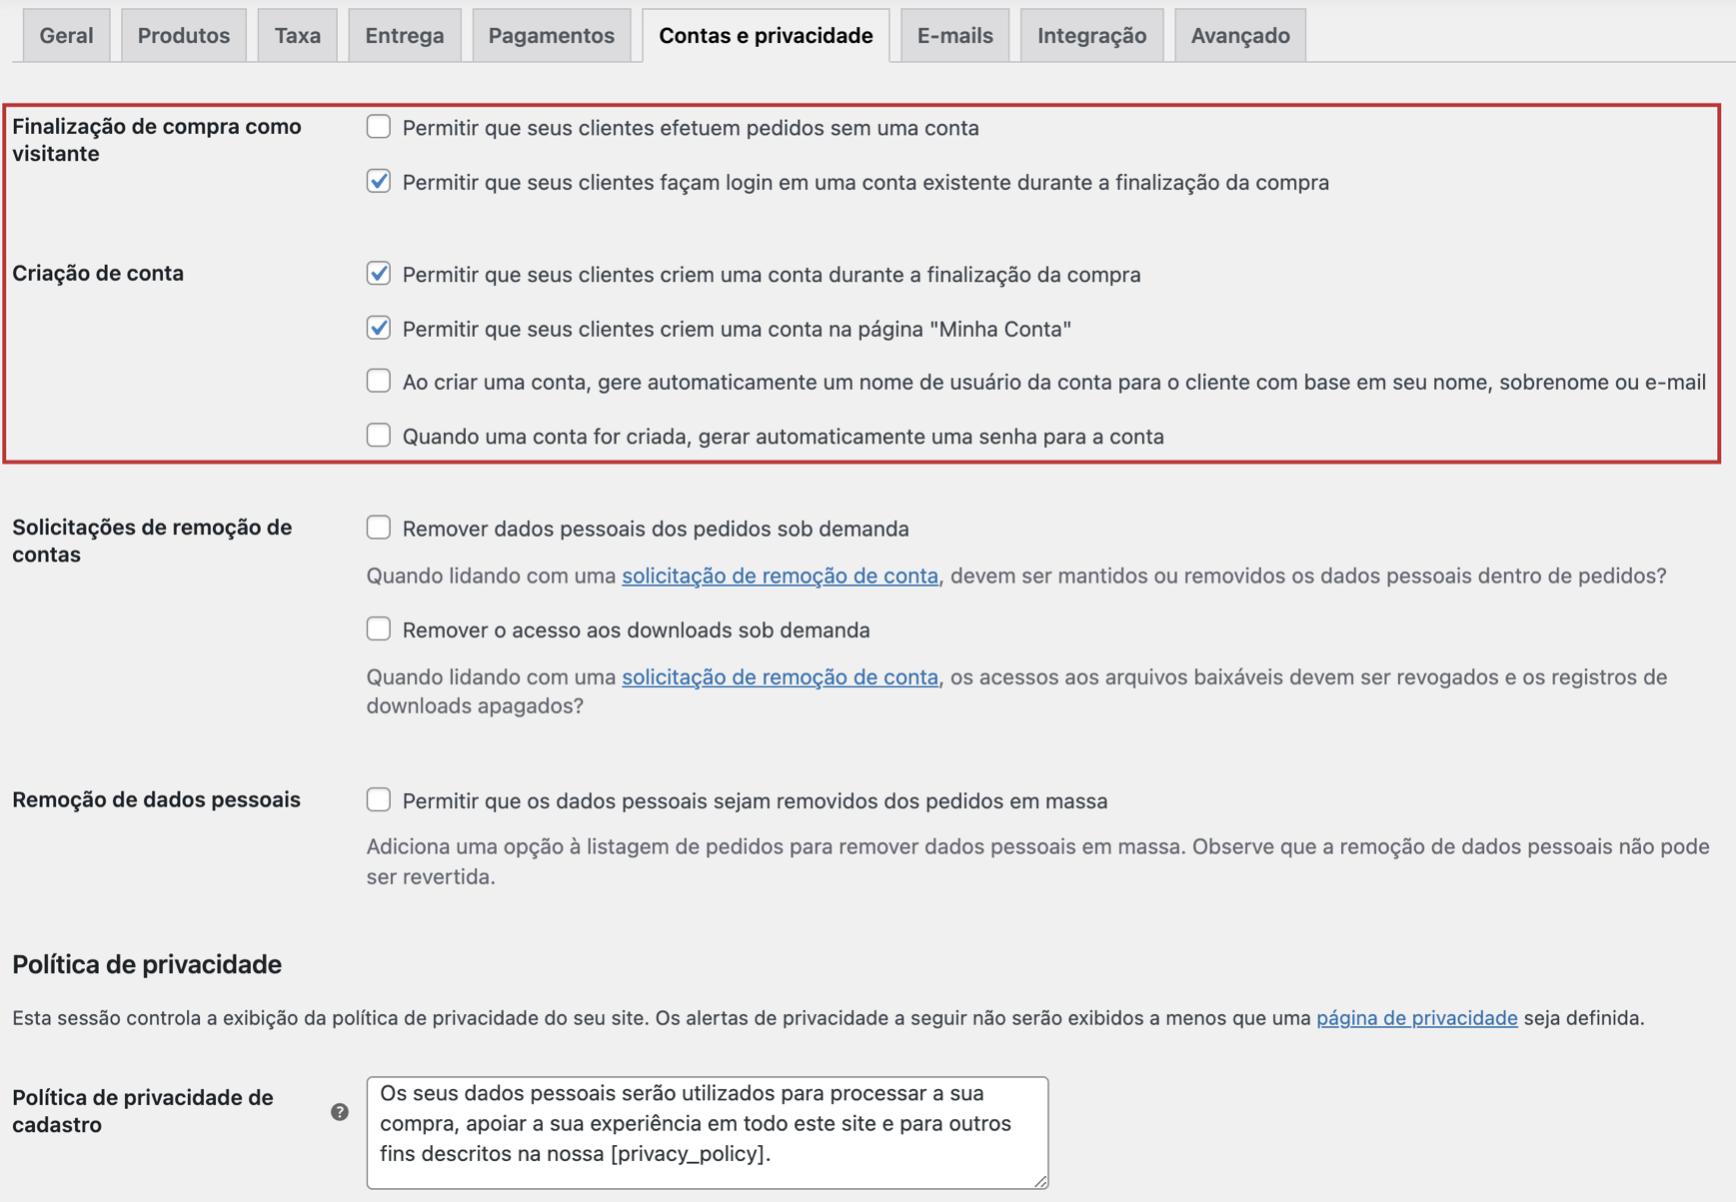Image resolution: width=1736 pixels, height=1202 pixels.
Task: Click the "Solicitações de remoção de contas" label
Action: click(x=152, y=541)
